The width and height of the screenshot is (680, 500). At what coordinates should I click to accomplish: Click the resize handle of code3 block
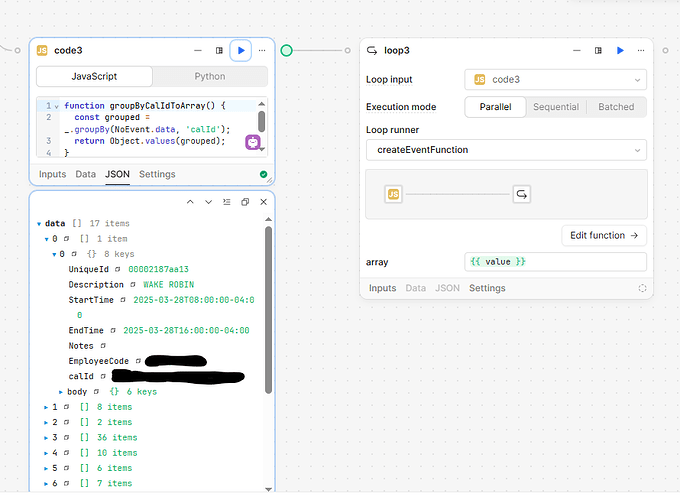pos(270,180)
